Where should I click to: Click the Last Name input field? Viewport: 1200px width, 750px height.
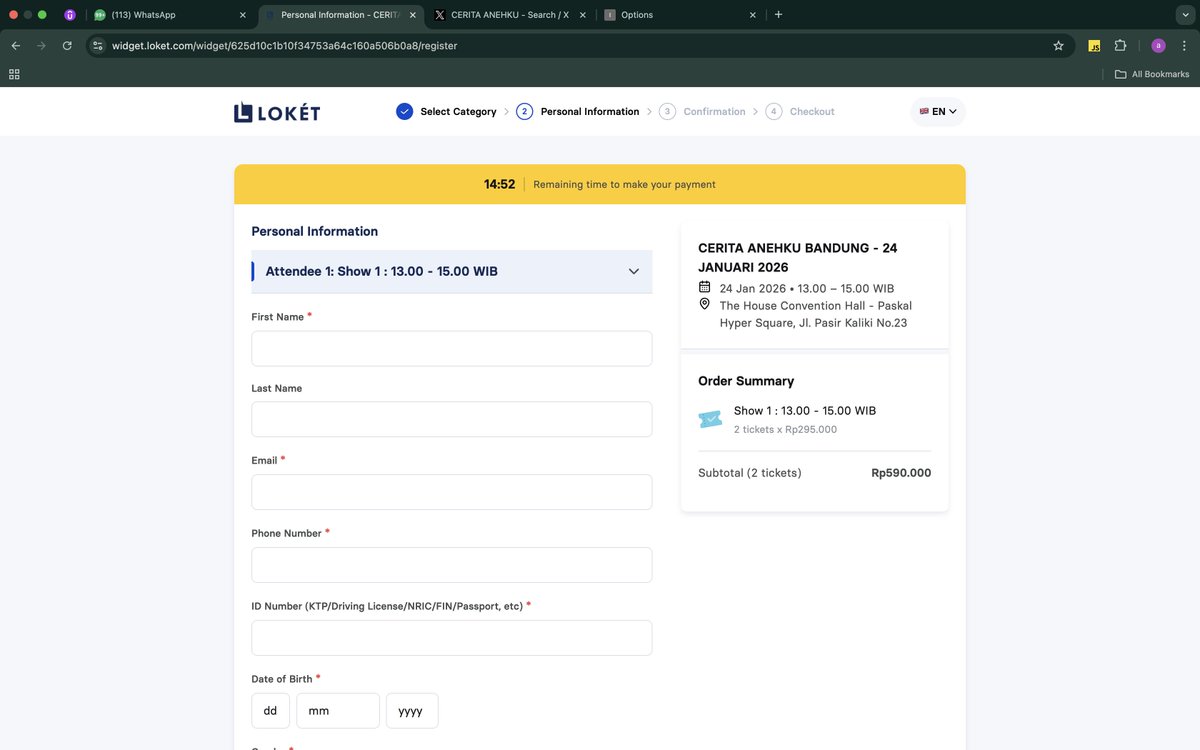(451, 420)
